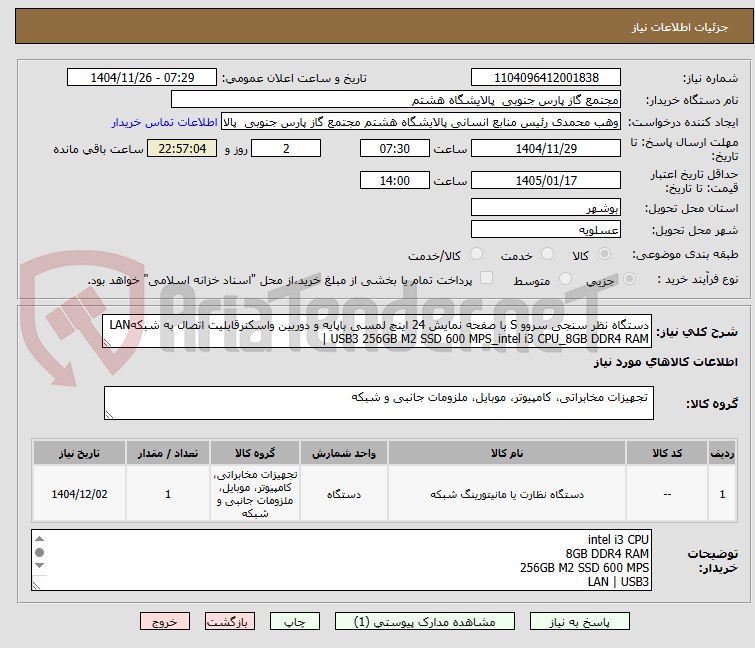Click the city field عسلویه
The width and height of the screenshot is (755, 648).
[x=546, y=230]
